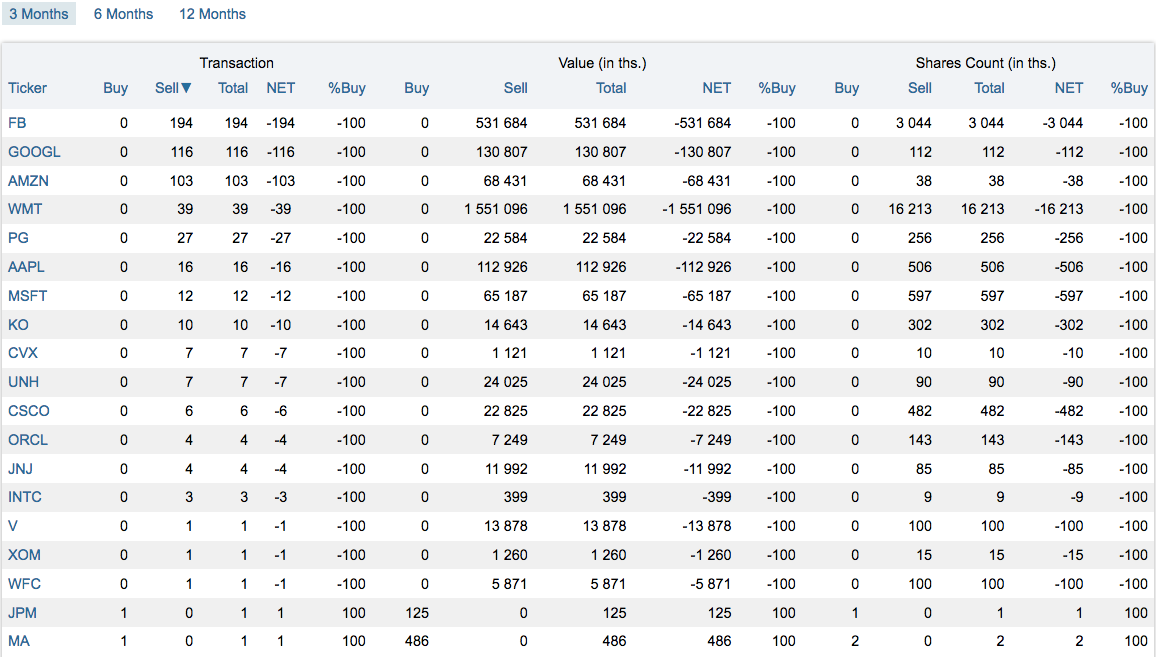This screenshot has height=657, width=1156.
Task: Select the 12 Months tab
Action: point(212,14)
